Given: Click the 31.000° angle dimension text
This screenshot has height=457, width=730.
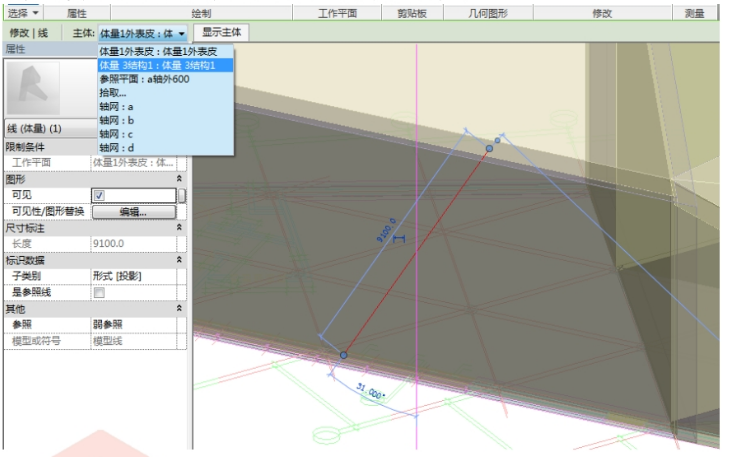Looking at the screenshot, I should tap(371, 391).
